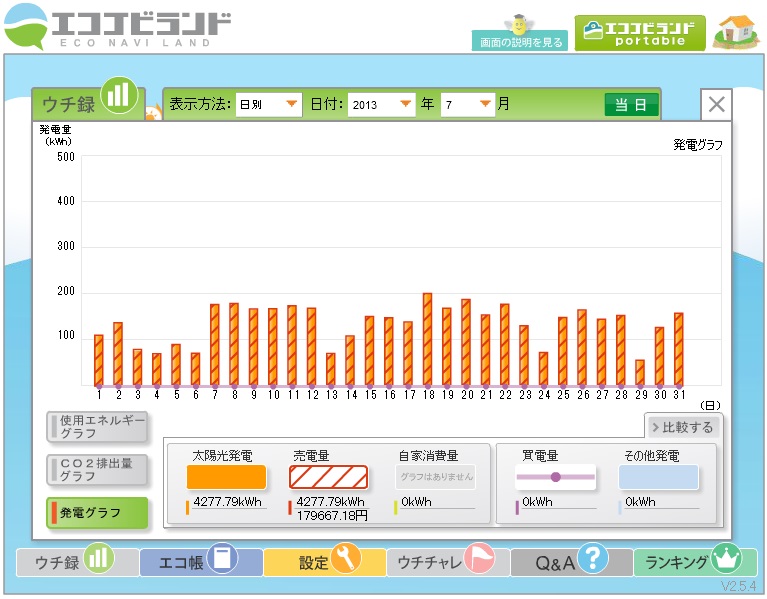This screenshot has height=599, width=767.
Task: Close the graph panel with X
Action: point(716,104)
